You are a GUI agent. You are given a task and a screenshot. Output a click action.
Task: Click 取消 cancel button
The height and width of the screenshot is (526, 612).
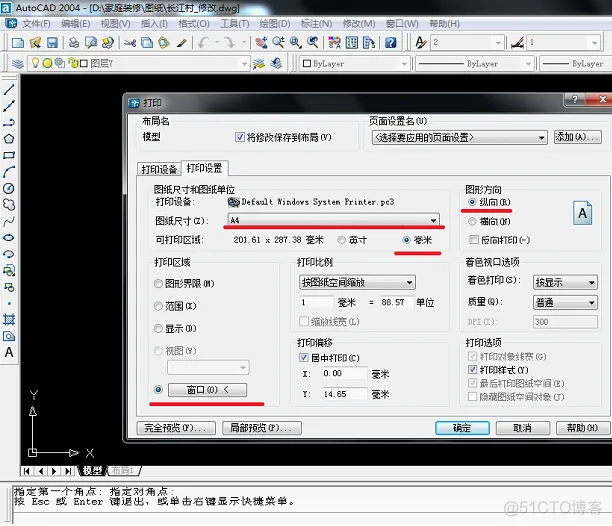point(523,428)
